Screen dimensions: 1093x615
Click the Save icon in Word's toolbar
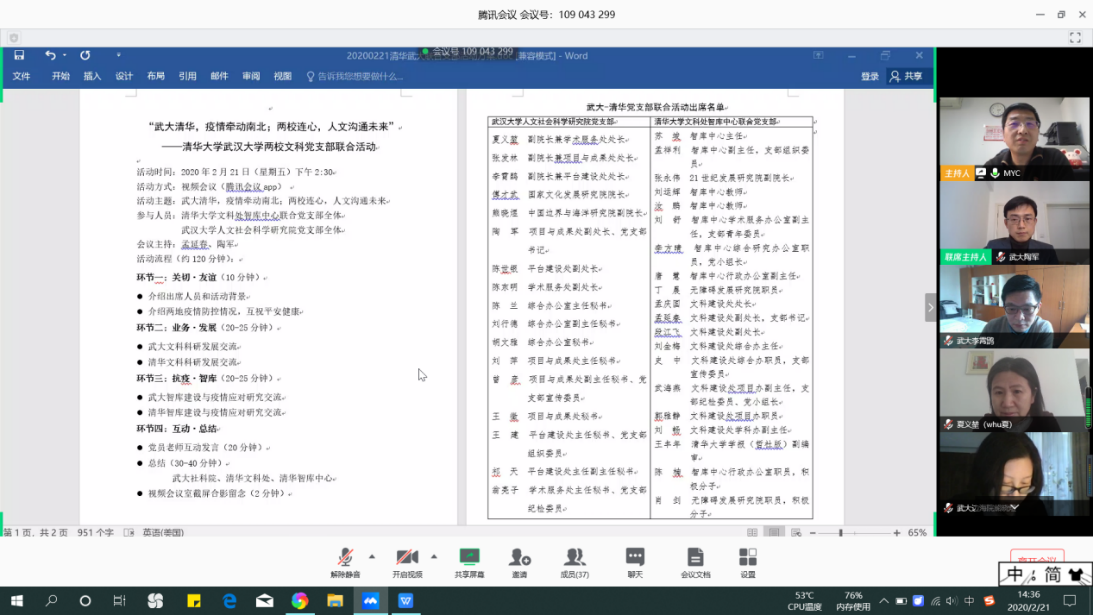pyautogui.click(x=19, y=56)
